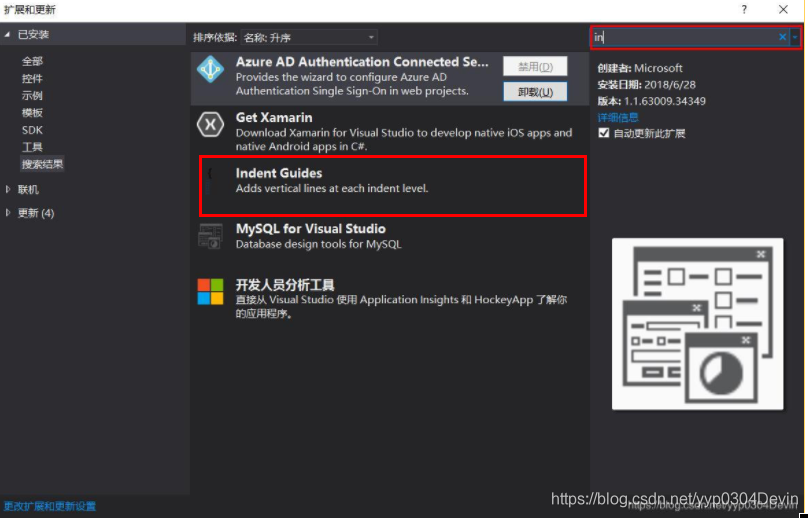Click the 卸载(U) uninstall button
This screenshot has height=518, width=808.
click(x=535, y=92)
